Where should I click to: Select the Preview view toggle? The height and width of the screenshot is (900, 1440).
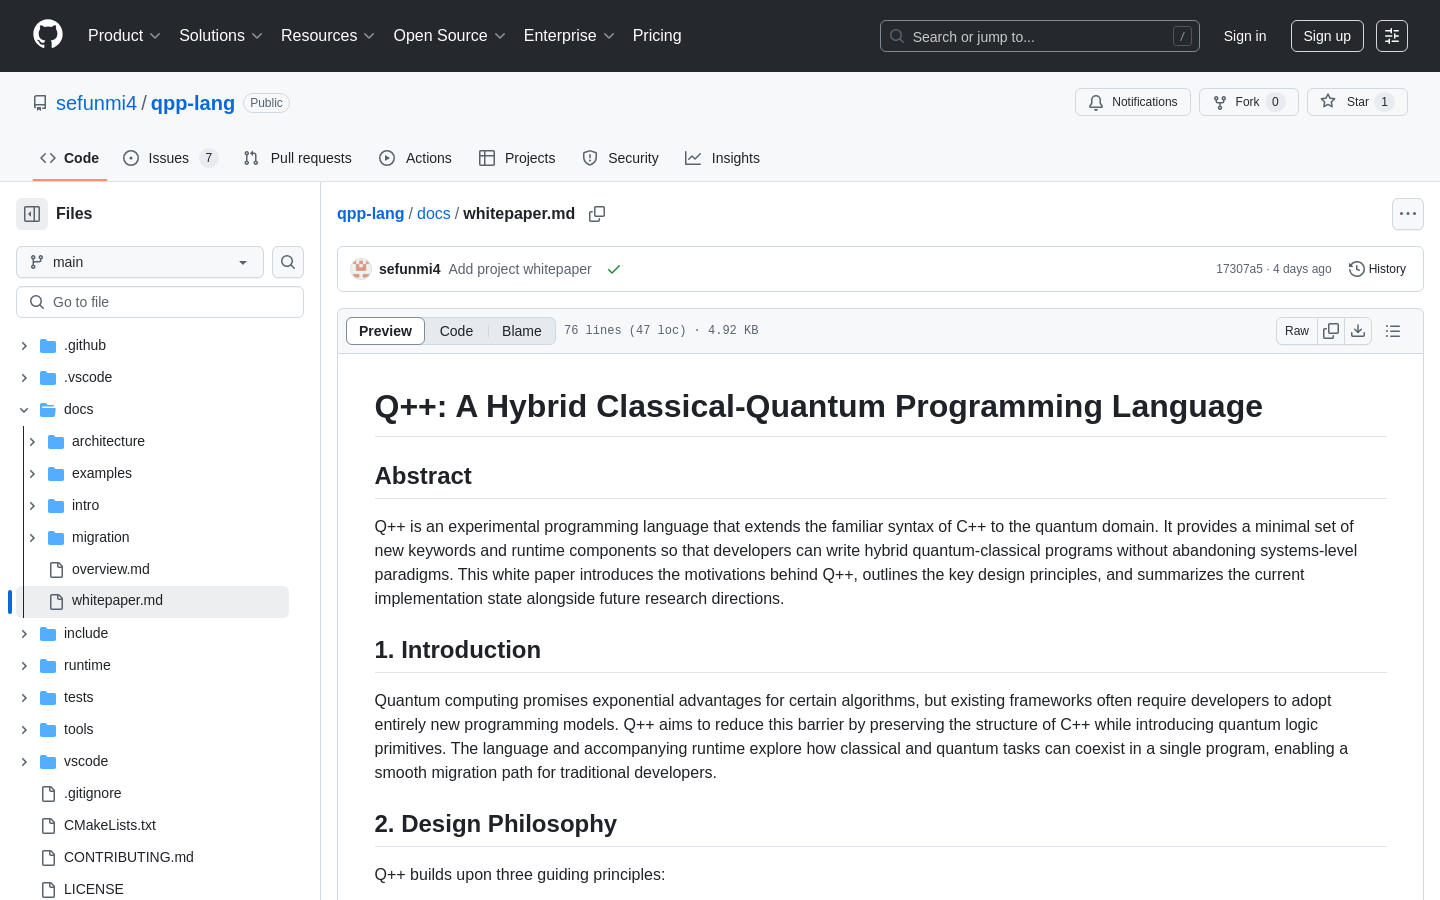pos(385,331)
